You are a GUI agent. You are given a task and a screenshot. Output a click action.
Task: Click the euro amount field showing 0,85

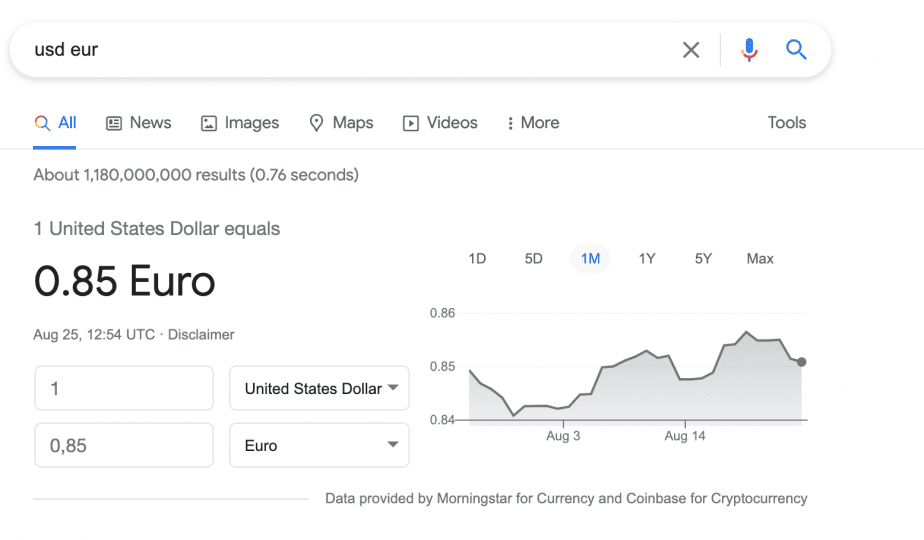coord(124,445)
